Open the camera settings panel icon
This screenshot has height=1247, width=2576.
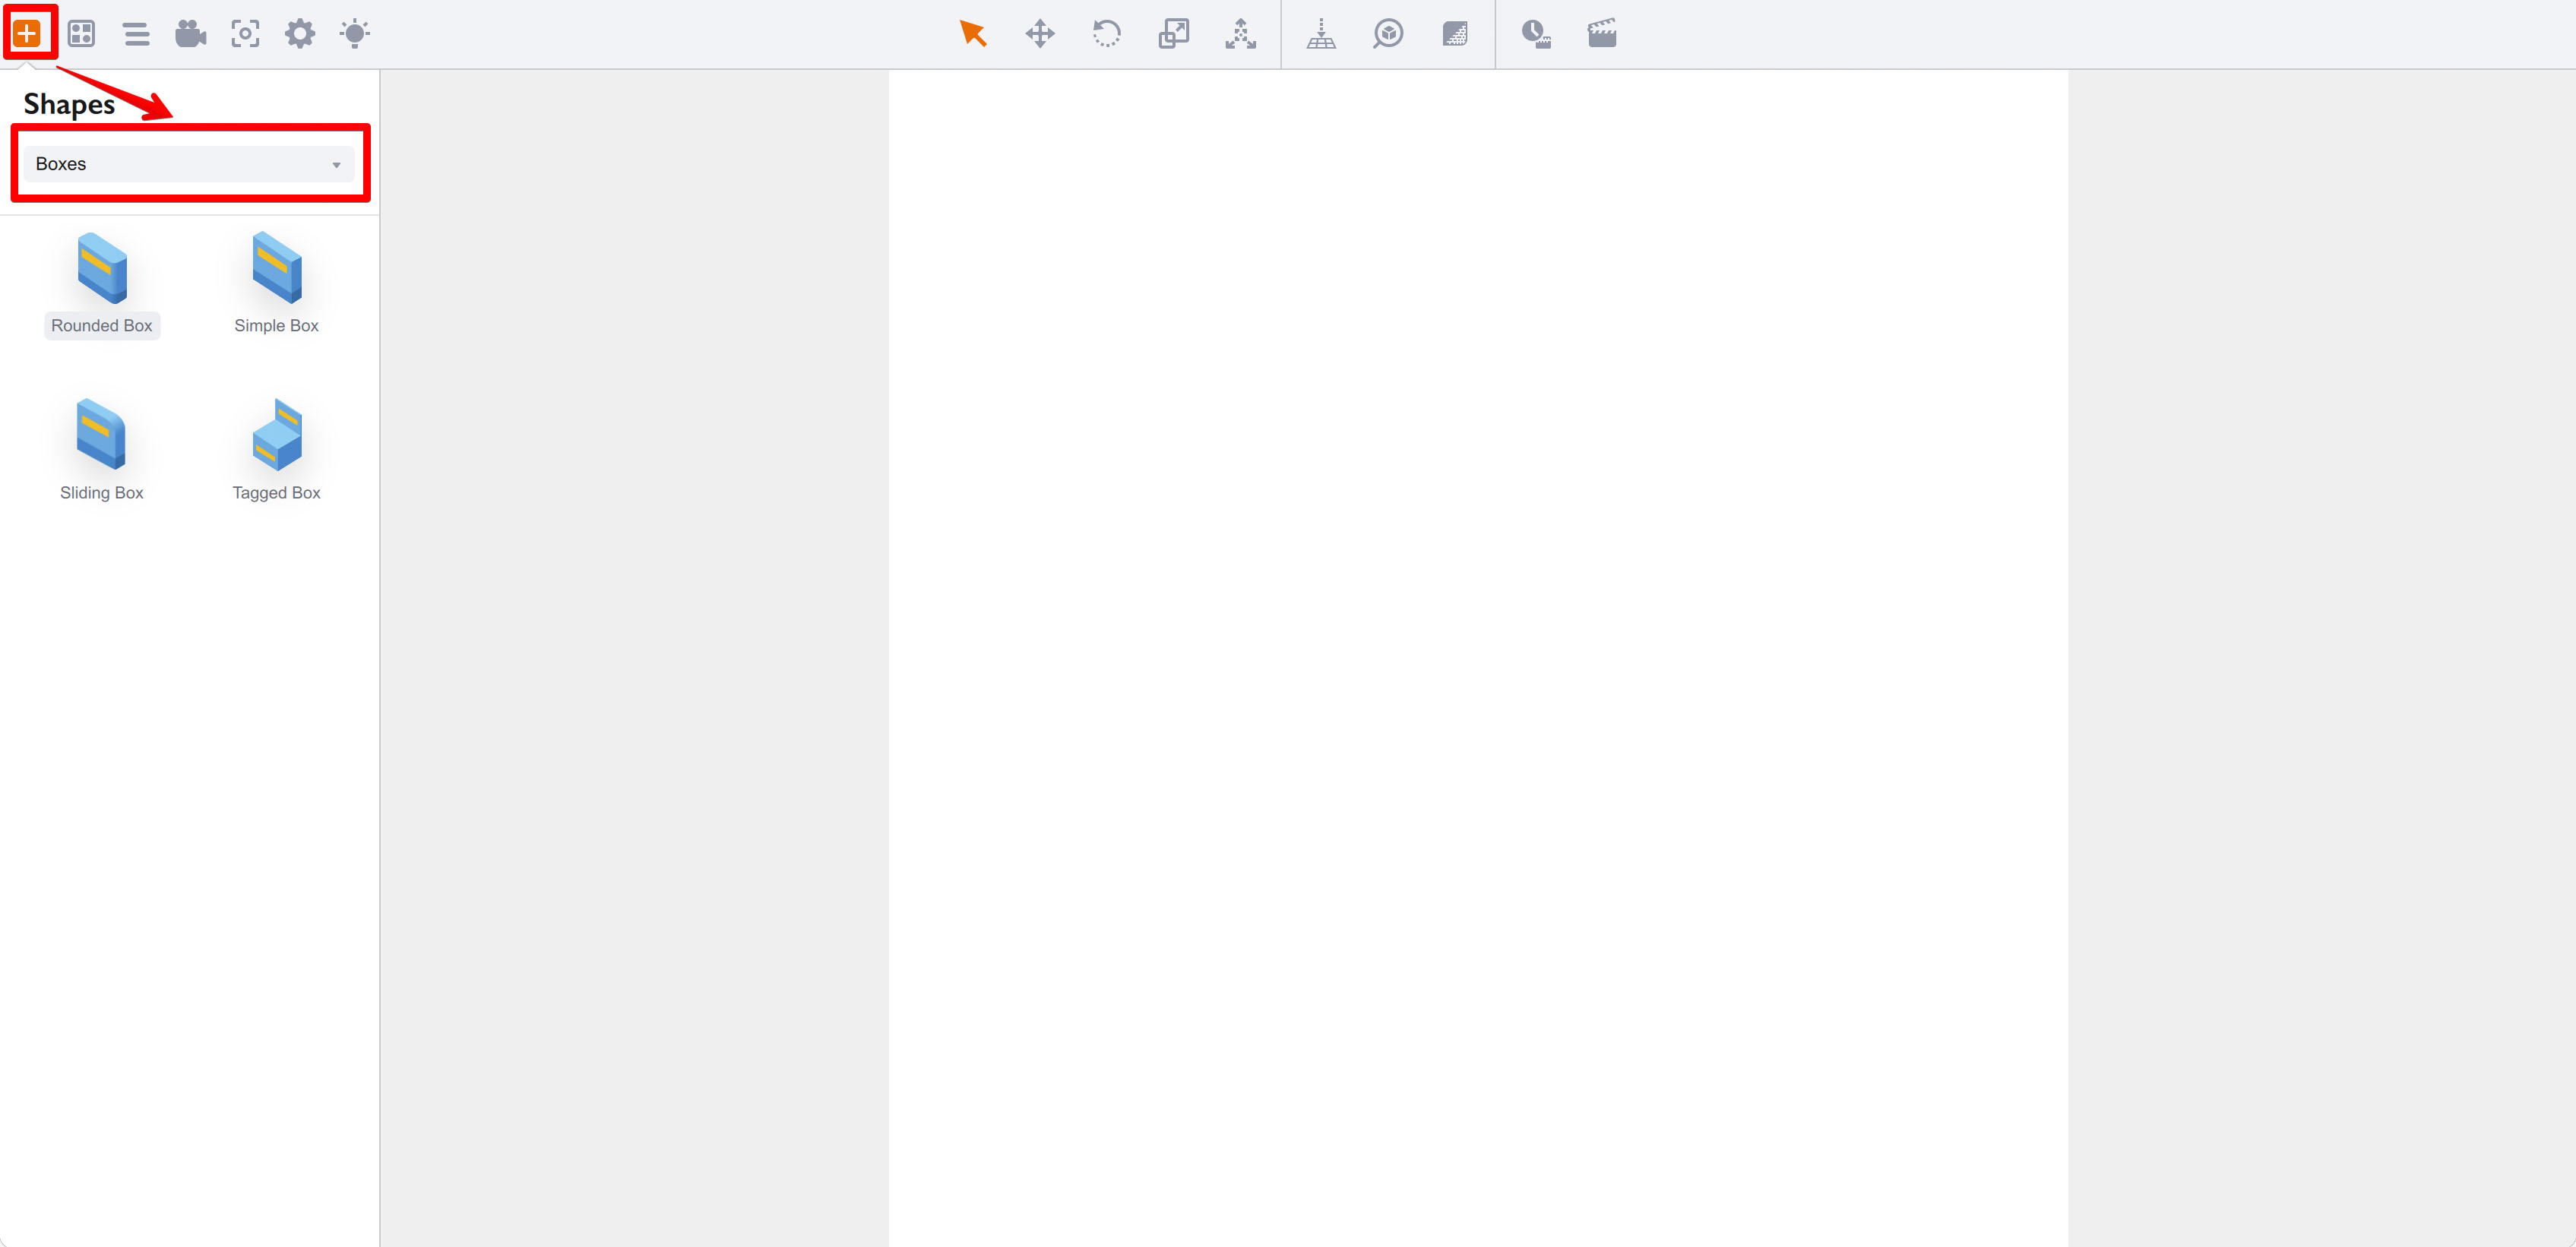click(x=190, y=34)
